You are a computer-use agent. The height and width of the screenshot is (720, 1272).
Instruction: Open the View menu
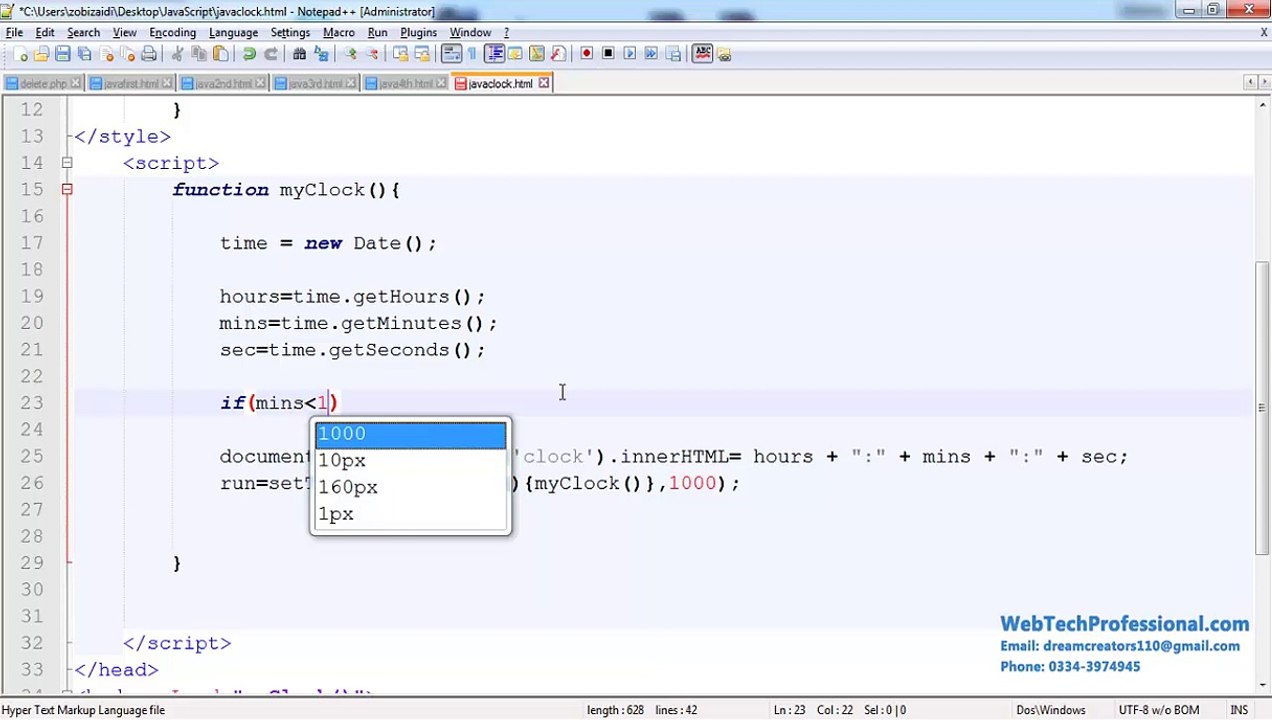(124, 32)
